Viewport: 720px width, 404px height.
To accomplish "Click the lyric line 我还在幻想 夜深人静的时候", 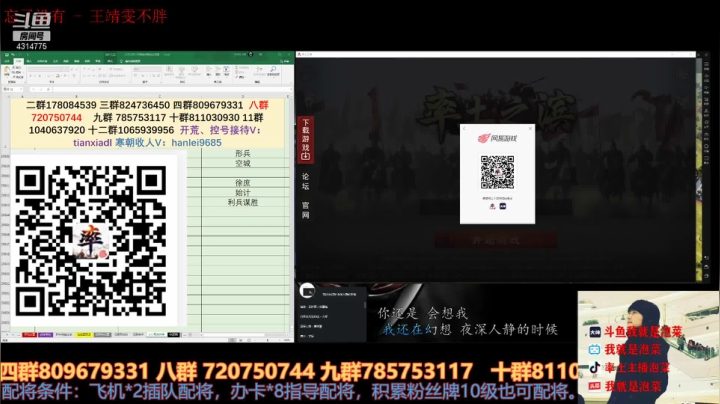I will point(470,329).
